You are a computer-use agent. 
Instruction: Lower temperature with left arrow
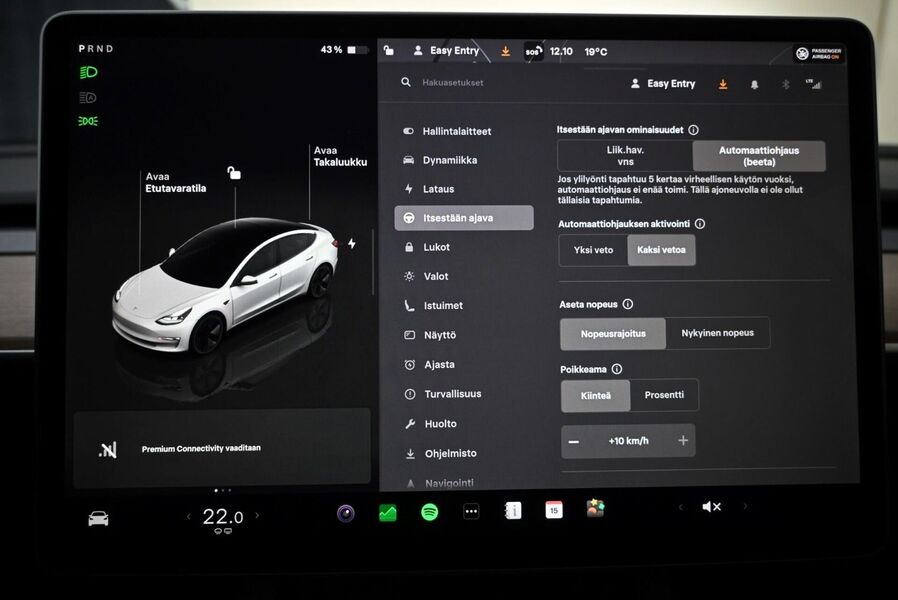tap(188, 516)
